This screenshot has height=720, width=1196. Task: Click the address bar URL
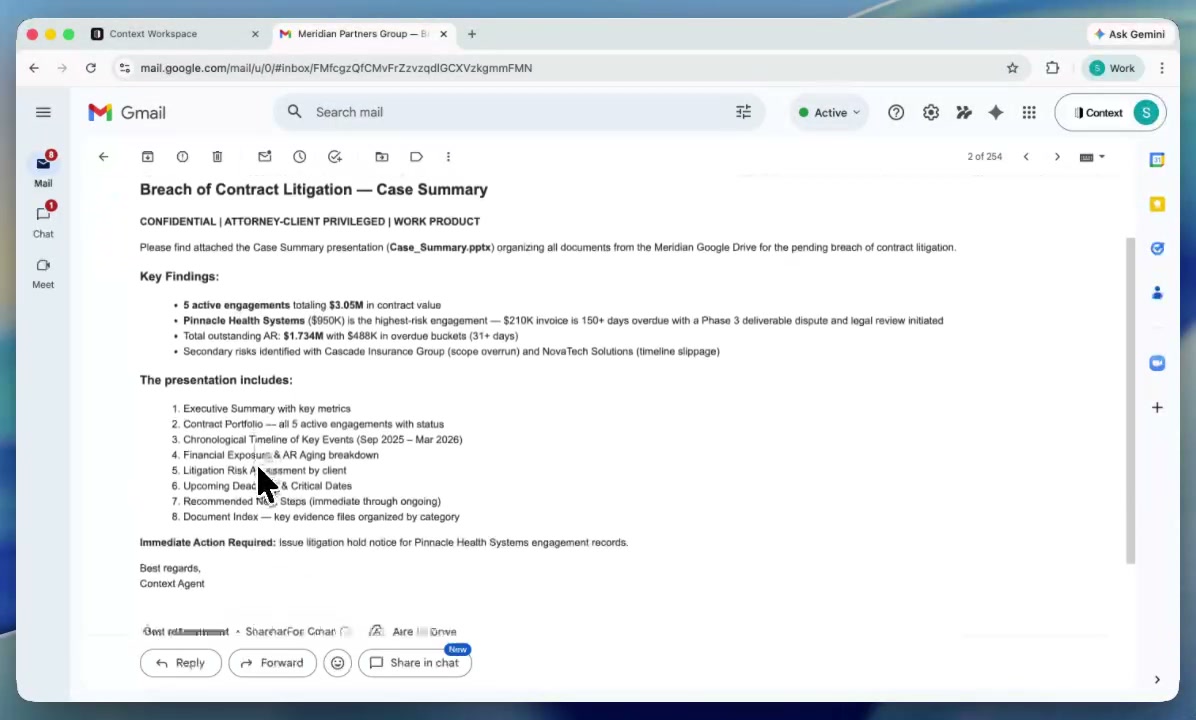(336, 68)
